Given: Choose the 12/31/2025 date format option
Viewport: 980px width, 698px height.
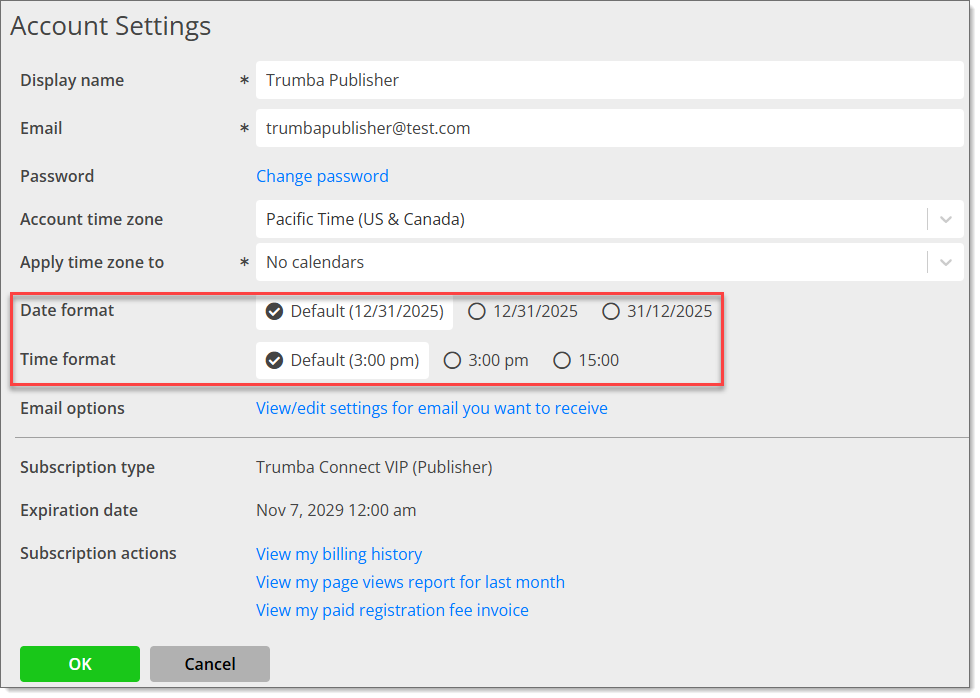Looking at the screenshot, I should [x=523, y=311].
